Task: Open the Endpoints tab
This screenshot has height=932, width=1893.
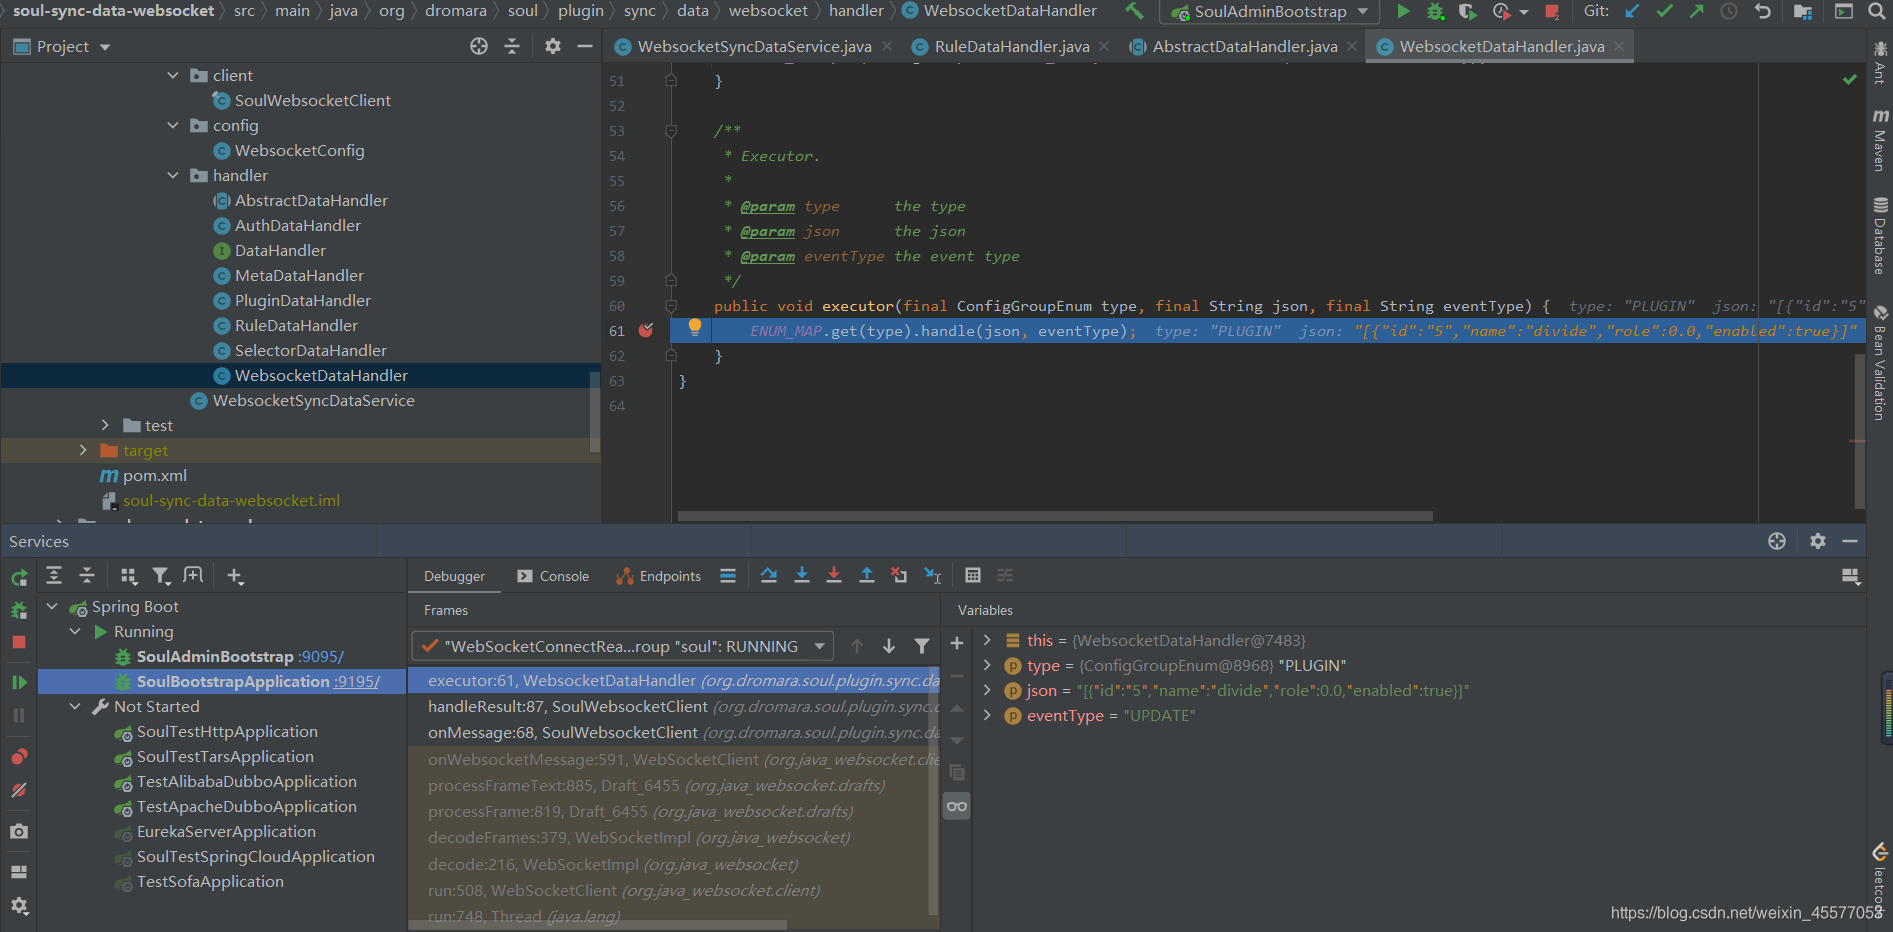Action: click(659, 576)
